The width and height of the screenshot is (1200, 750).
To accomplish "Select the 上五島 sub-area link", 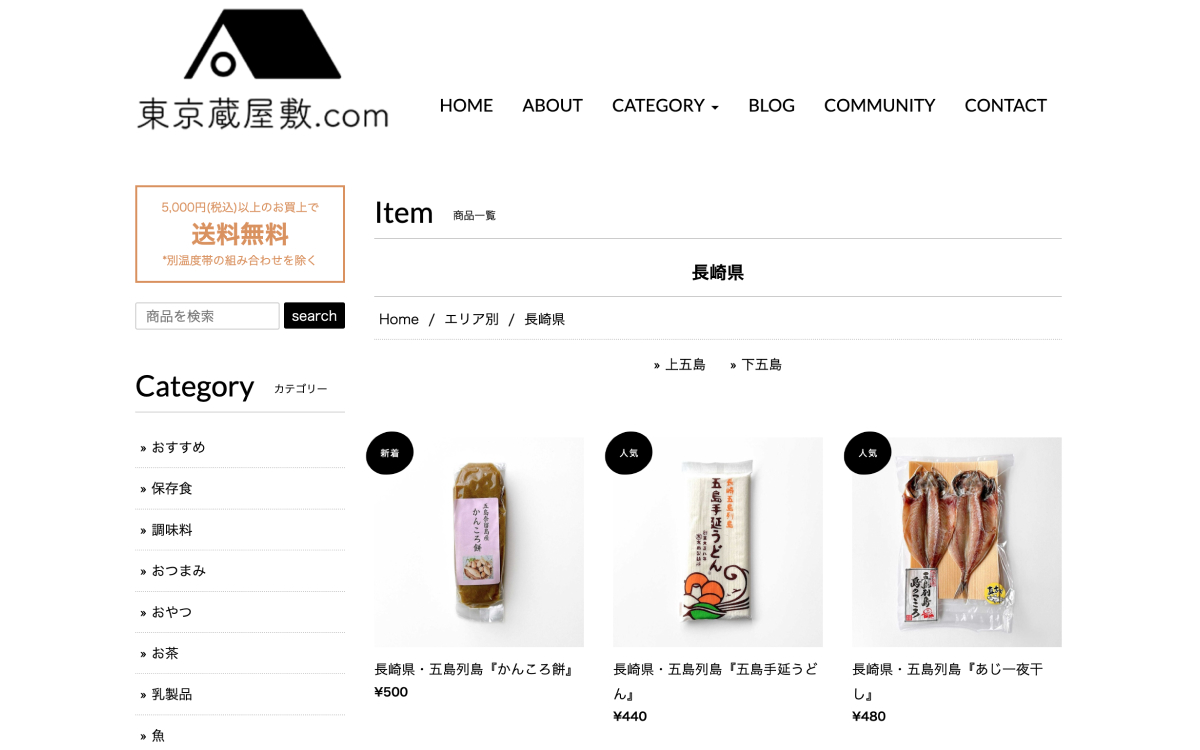I will (685, 365).
